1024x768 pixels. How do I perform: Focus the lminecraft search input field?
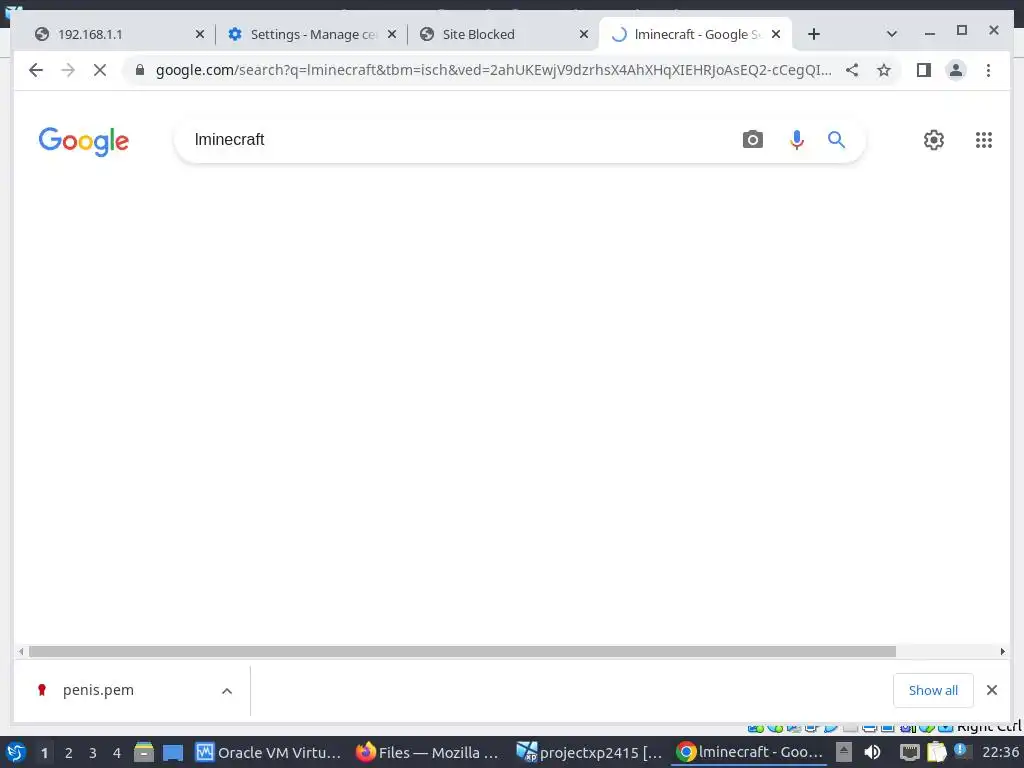click(457, 139)
